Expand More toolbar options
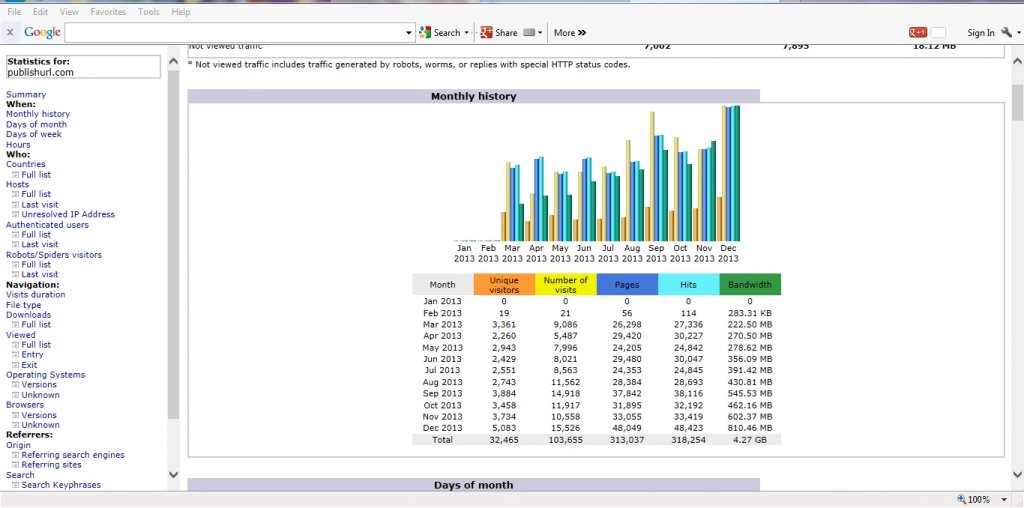The height and width of the screenshot is (508, 1024). pyautogui.click(x=570, y=33)
